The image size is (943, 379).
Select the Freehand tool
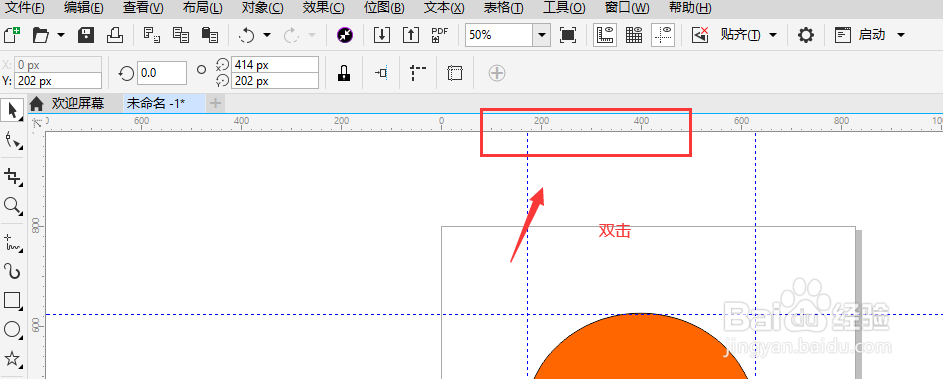(x=12, y=242)
